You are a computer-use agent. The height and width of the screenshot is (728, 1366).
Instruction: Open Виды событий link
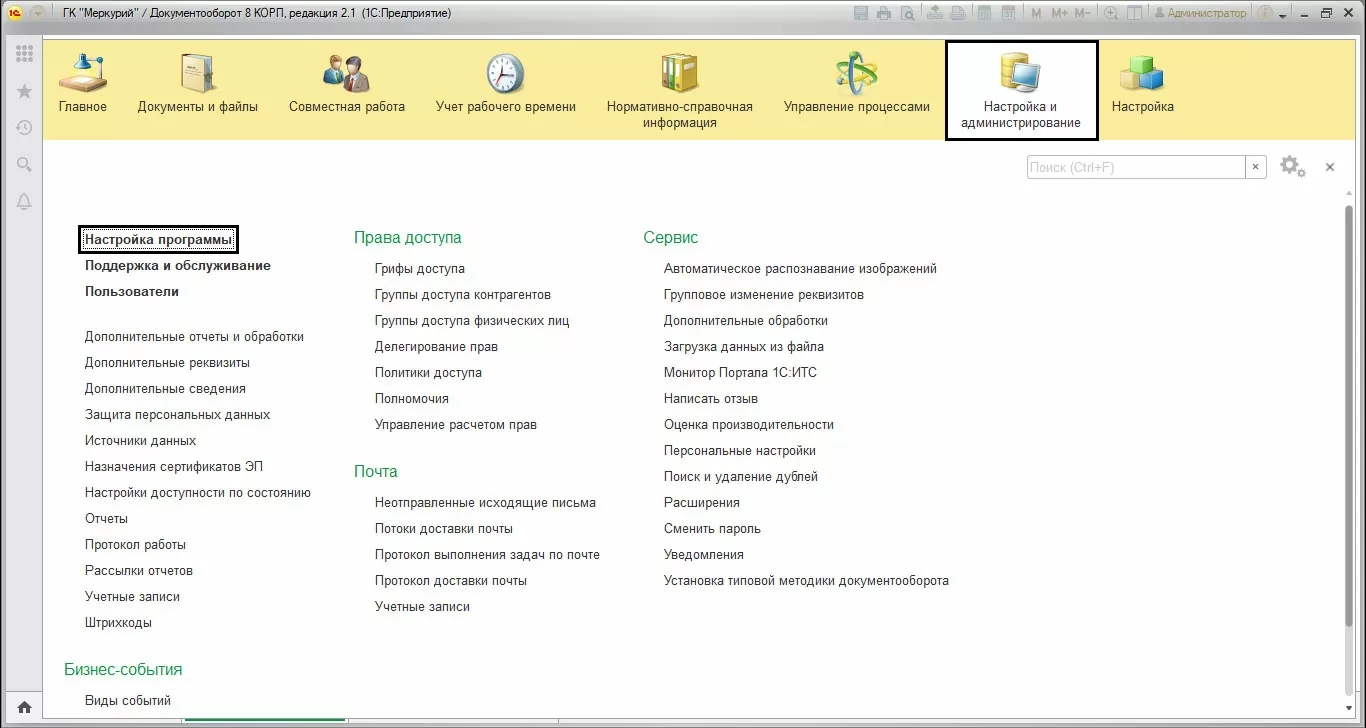tap(128, 701)
